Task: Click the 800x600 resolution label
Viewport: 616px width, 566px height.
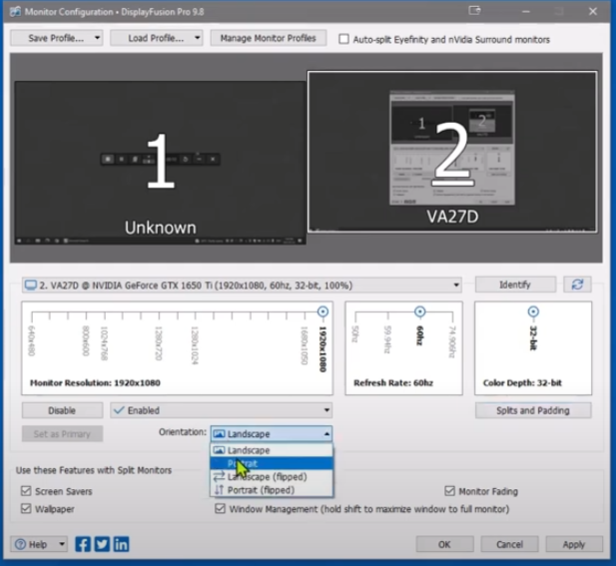Action: pos(86,341)
